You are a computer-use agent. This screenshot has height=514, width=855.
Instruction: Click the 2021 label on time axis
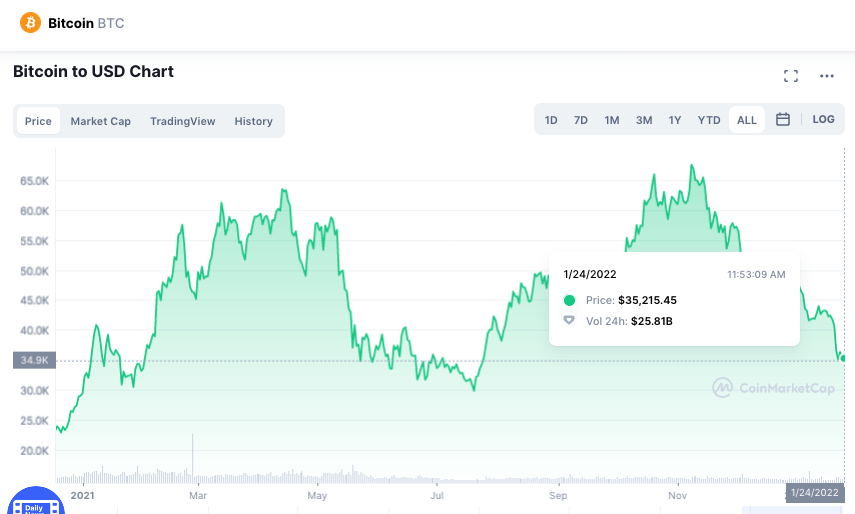[x=82, y=495]
